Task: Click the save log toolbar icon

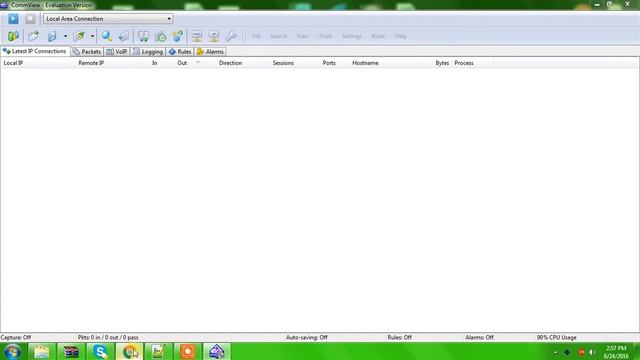Action: [x=52, y=36]
